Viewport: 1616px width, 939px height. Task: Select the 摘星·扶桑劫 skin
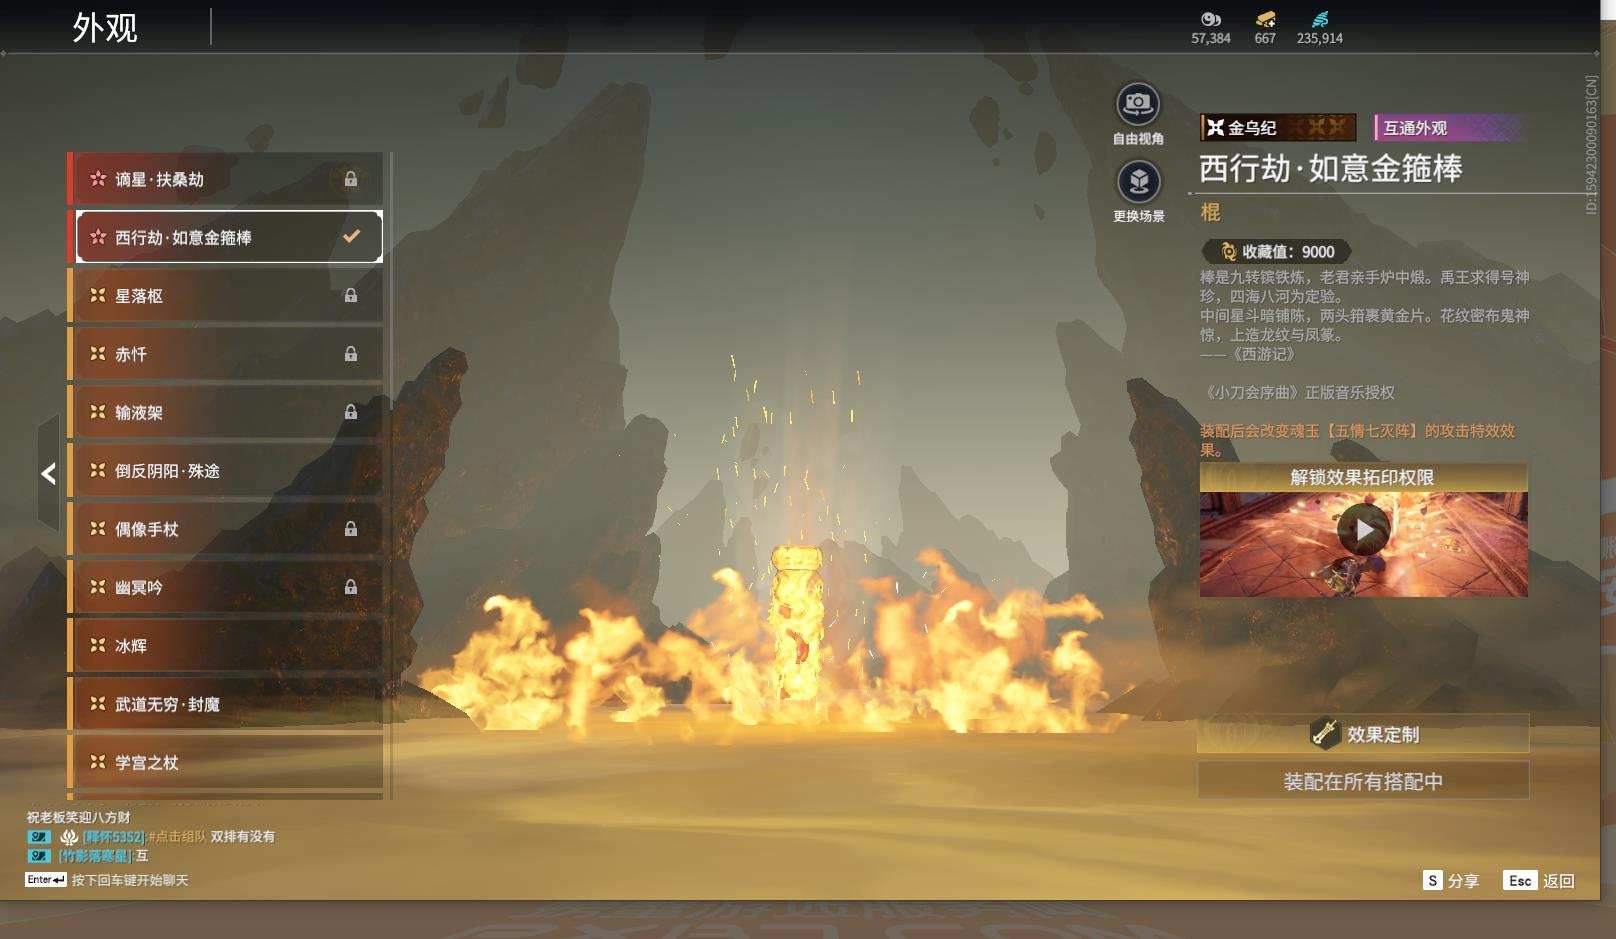click(x=226, y=179)
